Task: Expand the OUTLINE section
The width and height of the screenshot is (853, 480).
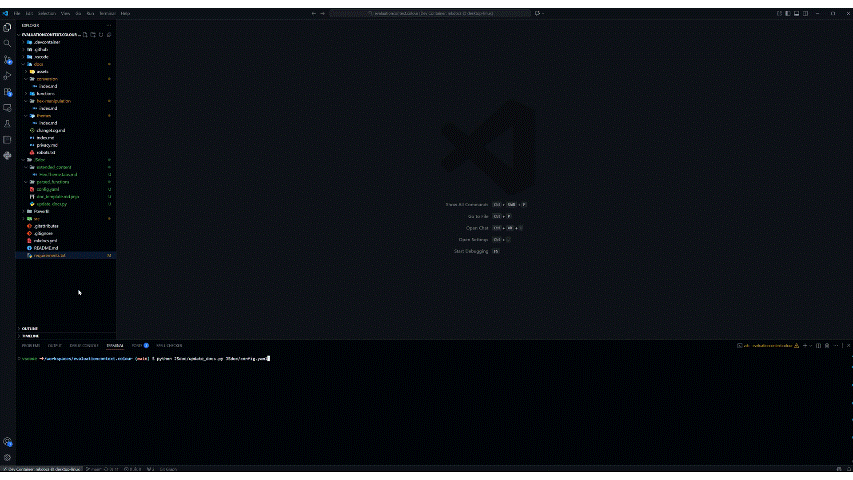Action: (30, 328)
